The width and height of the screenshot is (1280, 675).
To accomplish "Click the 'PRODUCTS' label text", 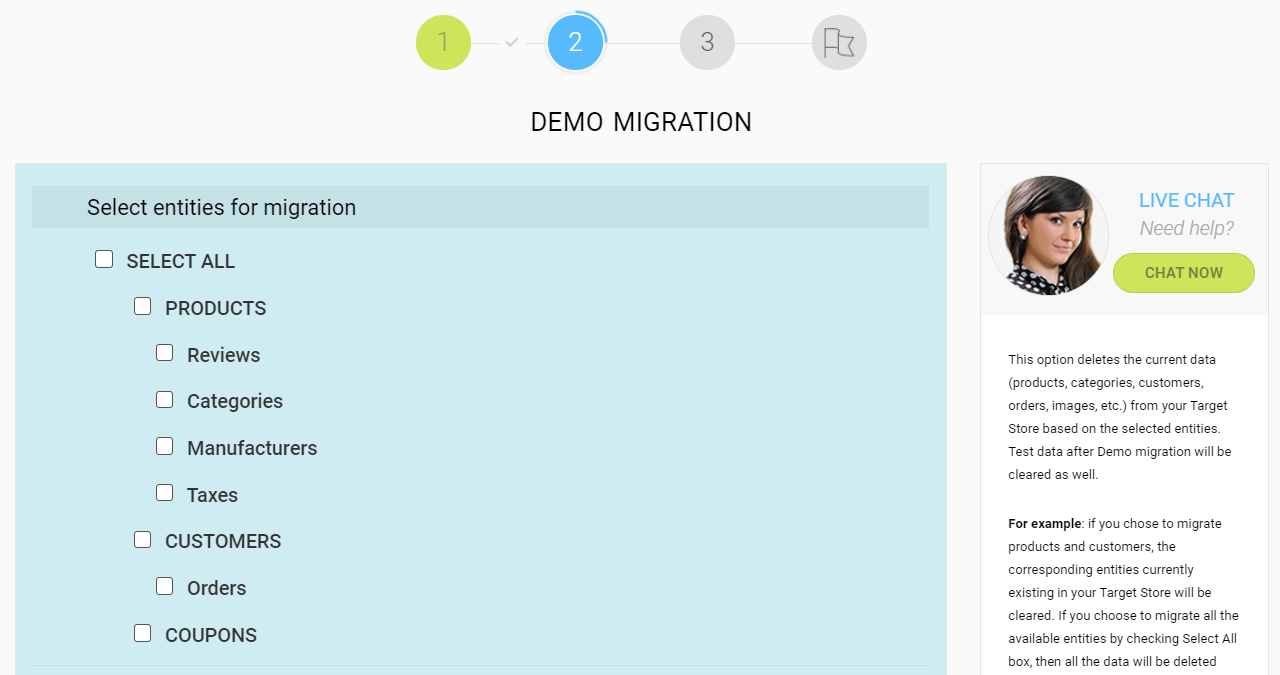I will [x=216, y=308].
